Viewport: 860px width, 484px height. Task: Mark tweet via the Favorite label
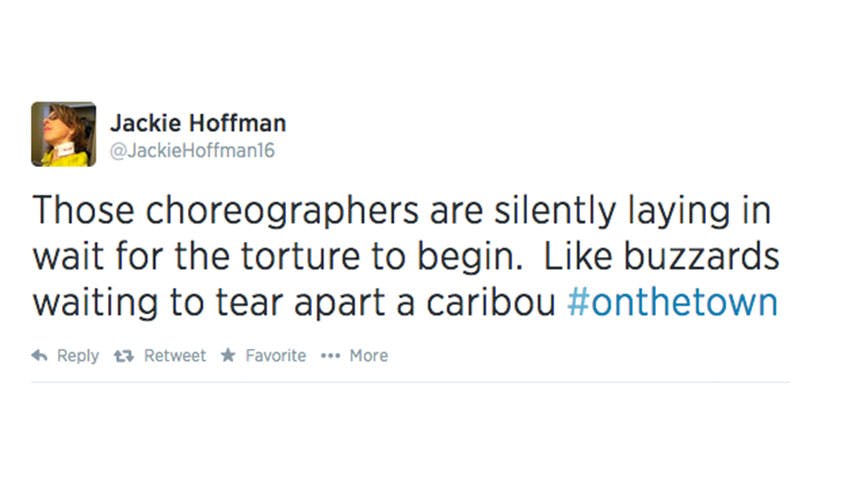tap(276, 356)
